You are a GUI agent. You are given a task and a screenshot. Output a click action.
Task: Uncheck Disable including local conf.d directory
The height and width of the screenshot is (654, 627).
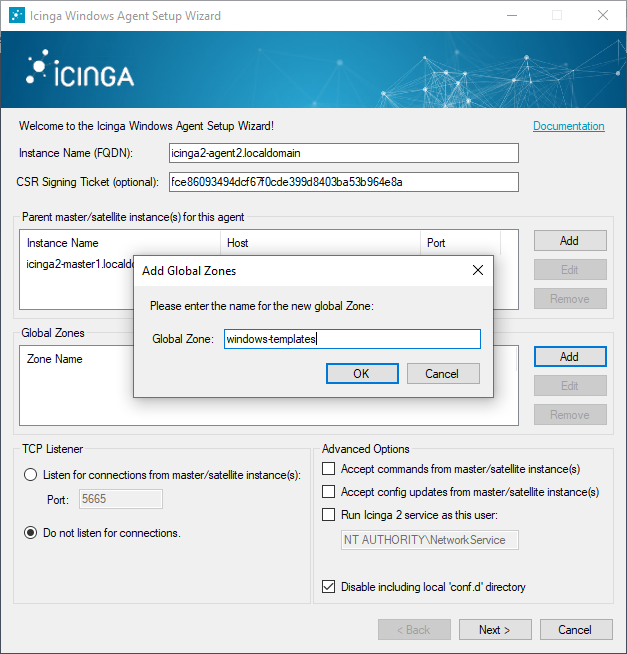(329, 587)
